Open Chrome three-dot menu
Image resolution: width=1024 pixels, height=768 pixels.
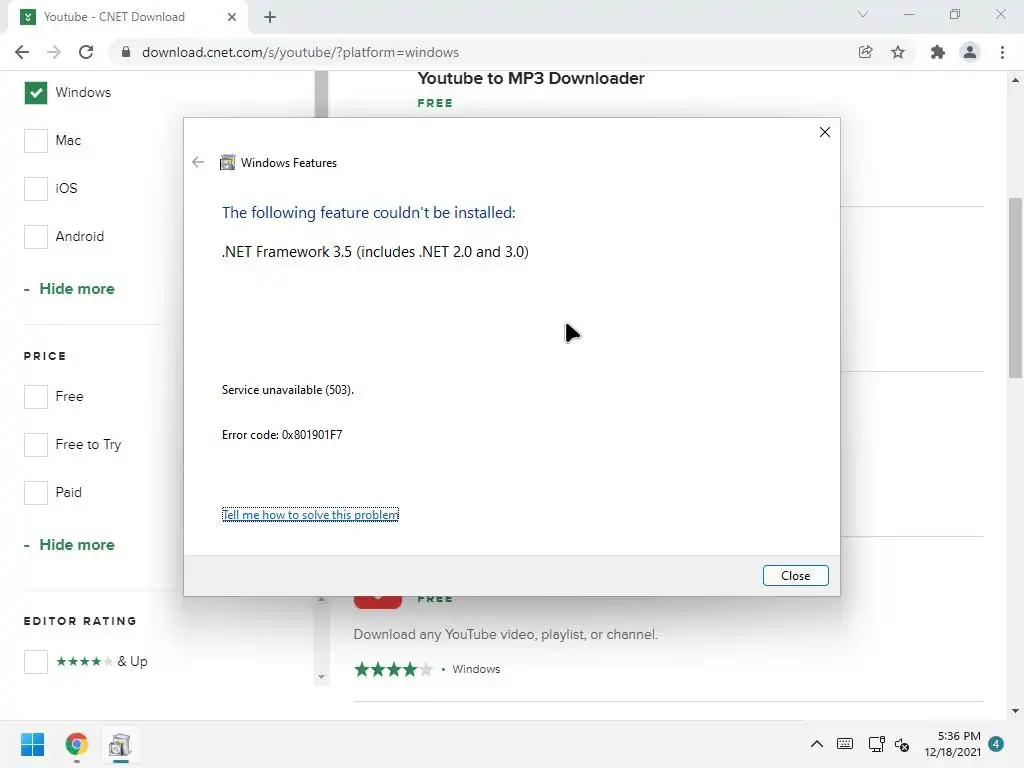[1002, 52]
